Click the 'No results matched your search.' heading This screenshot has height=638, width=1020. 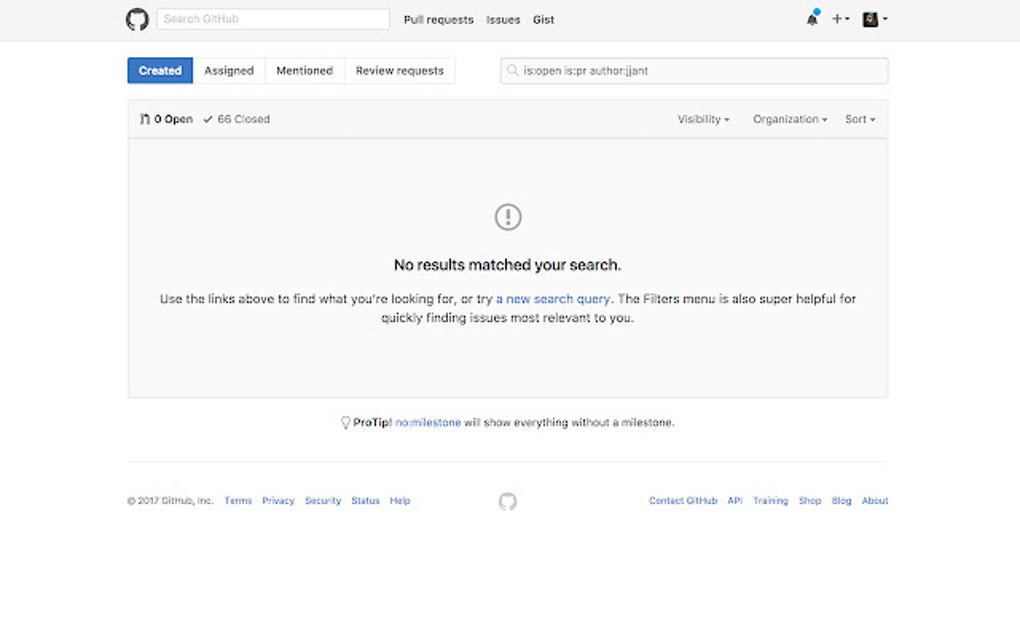coord(507,265)
